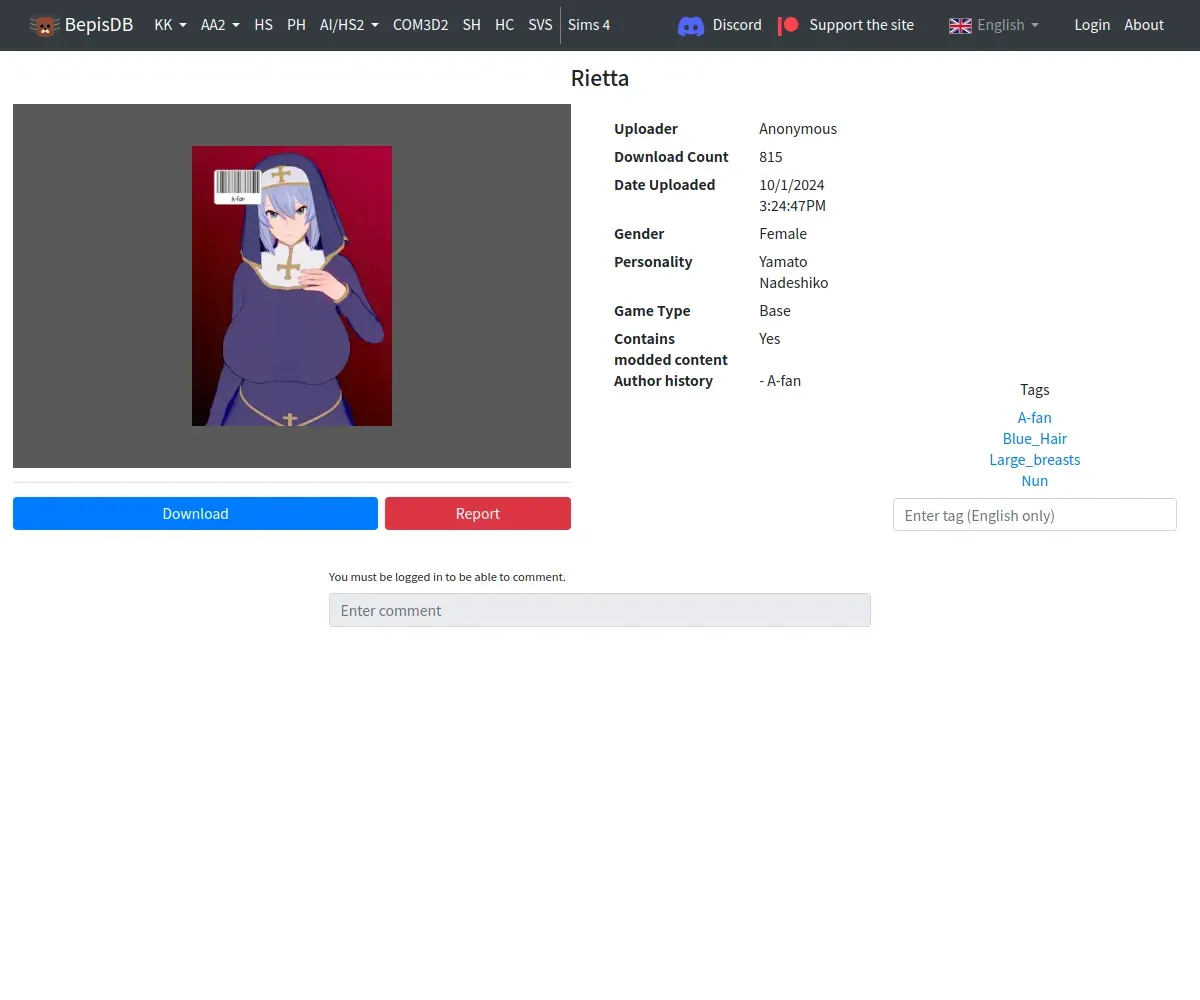Click the Contains modded content label

click(671, 349)
